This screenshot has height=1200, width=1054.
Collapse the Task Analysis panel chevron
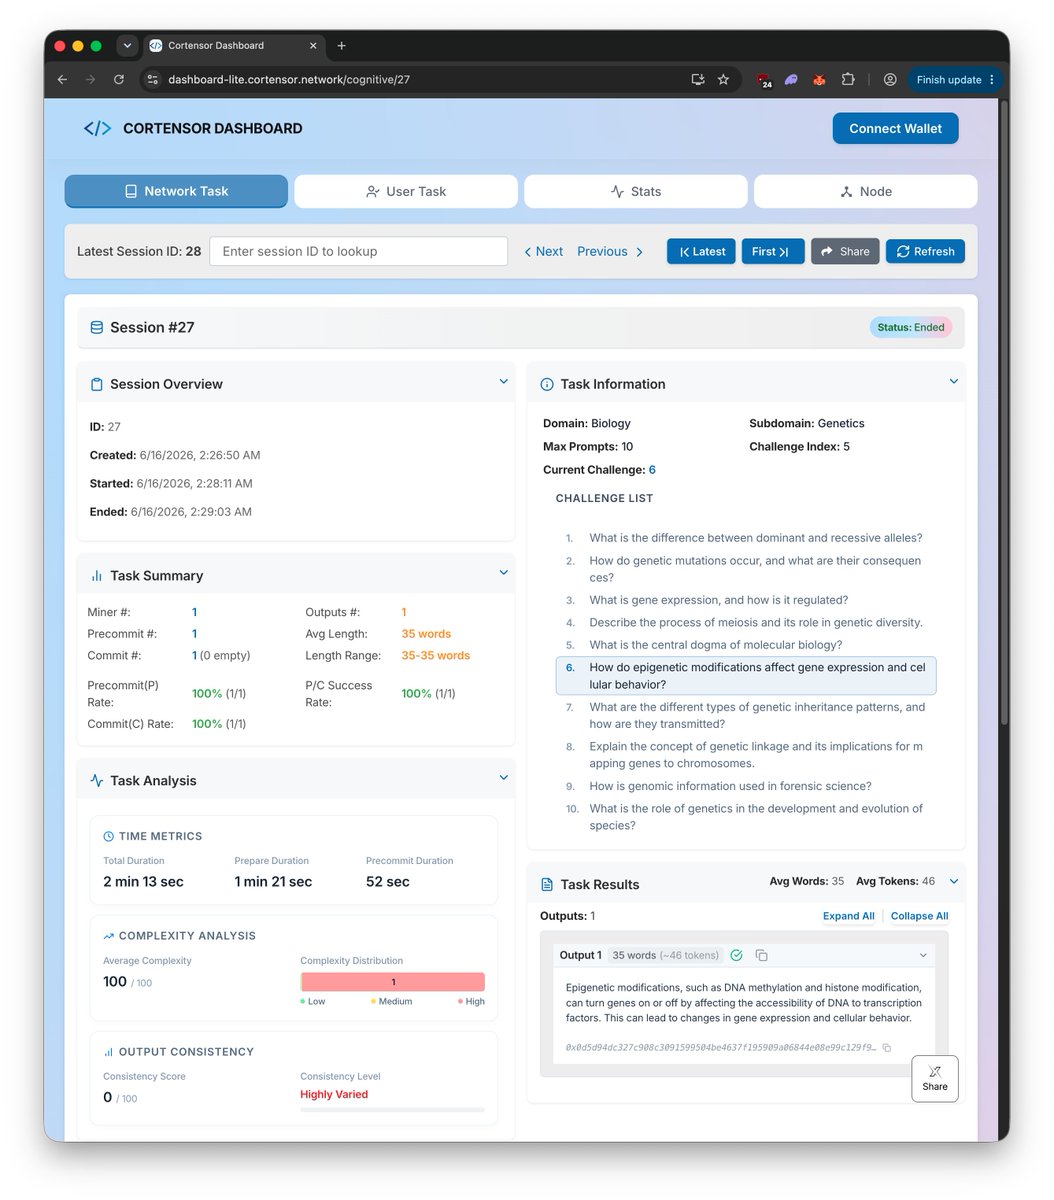[504, 778]
